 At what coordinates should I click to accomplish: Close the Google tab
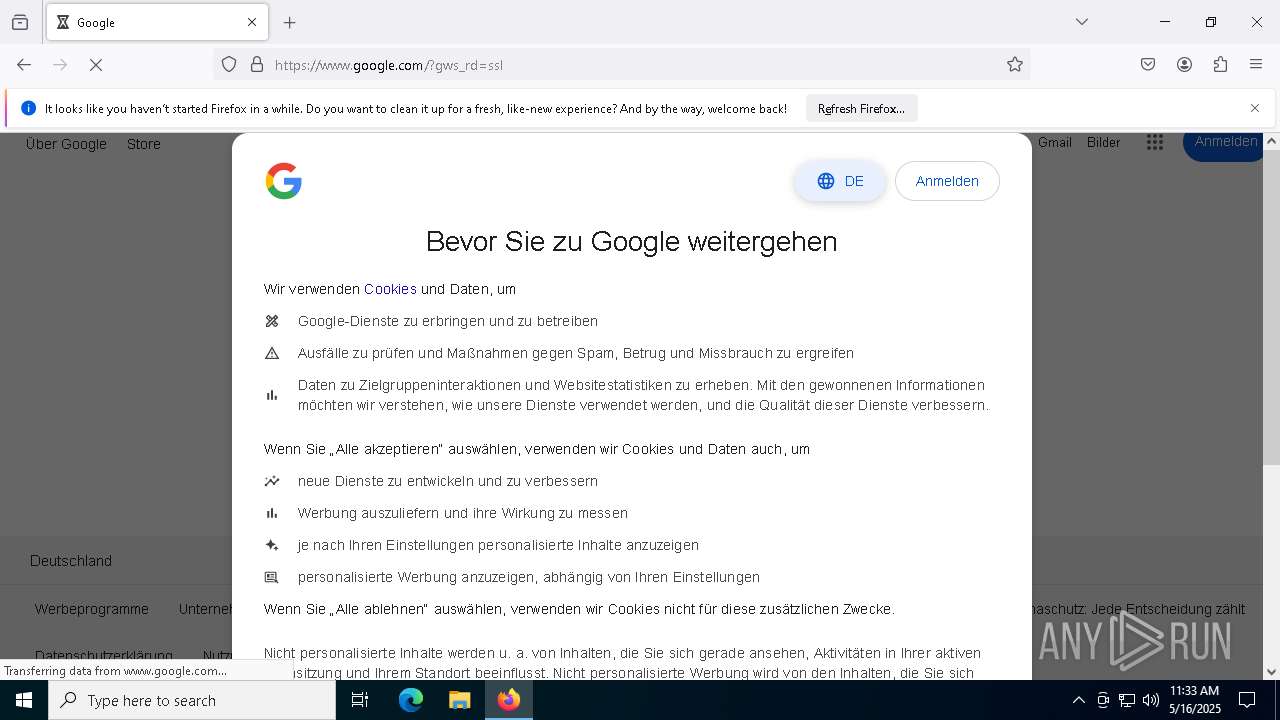(252, 22)
